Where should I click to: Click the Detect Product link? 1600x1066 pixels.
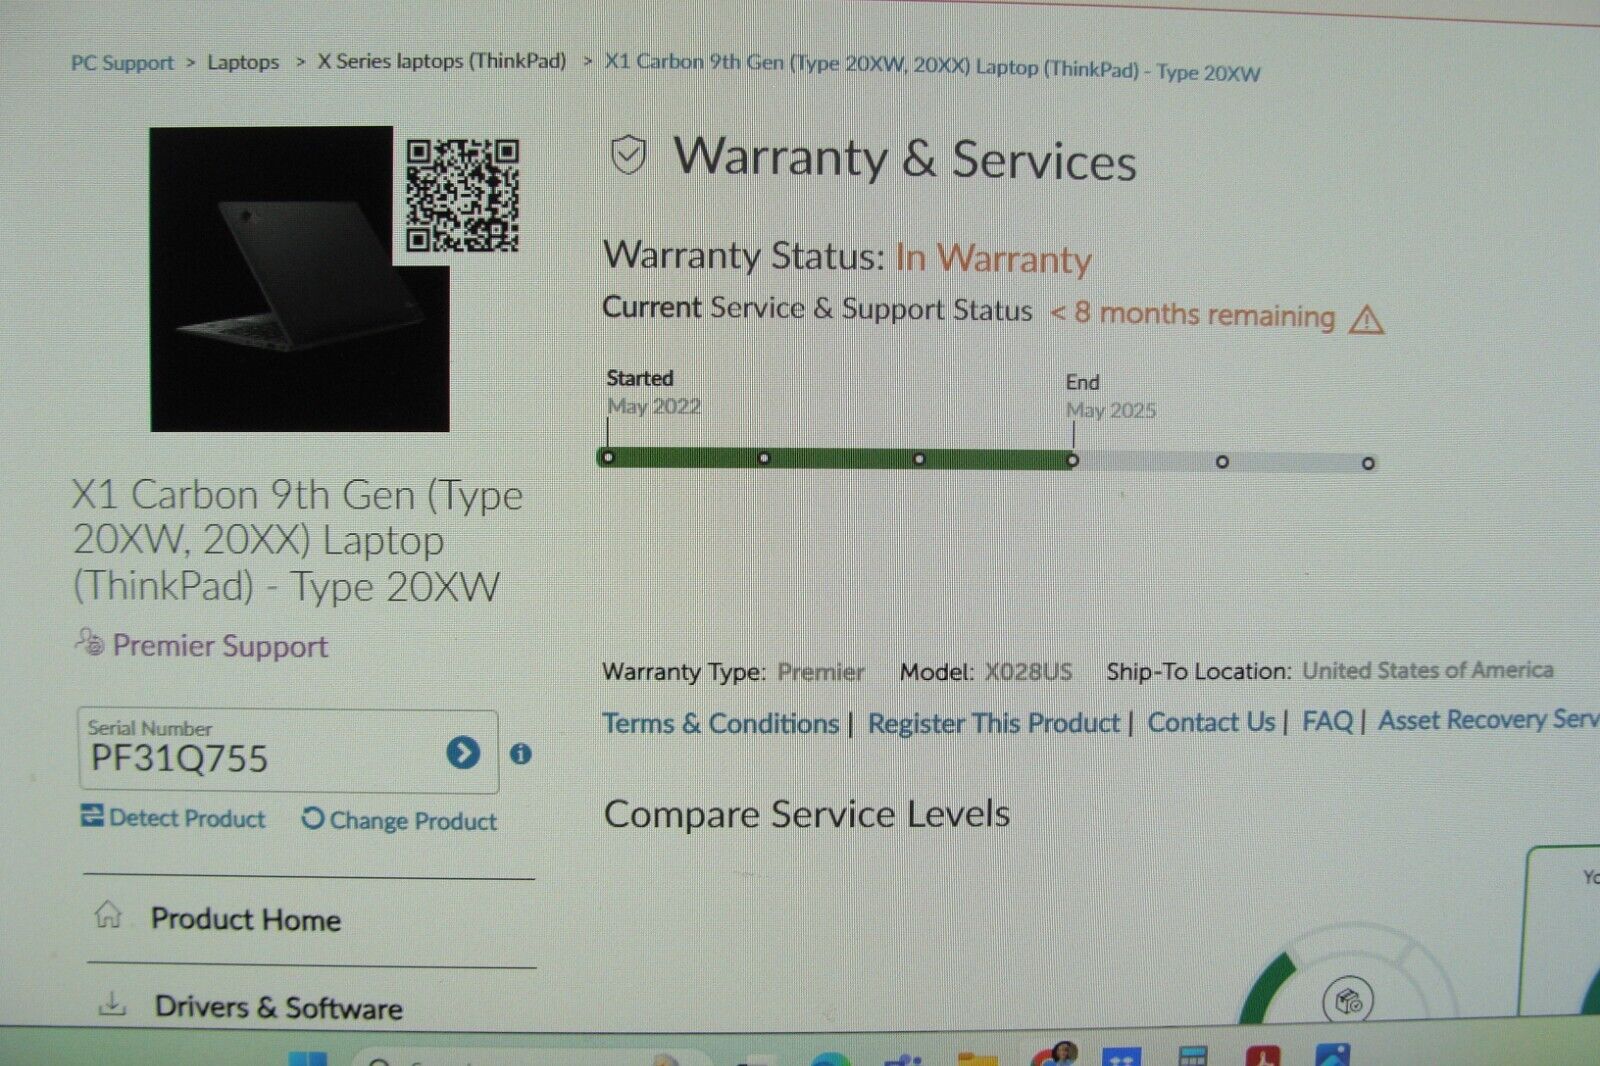(174, 818)
